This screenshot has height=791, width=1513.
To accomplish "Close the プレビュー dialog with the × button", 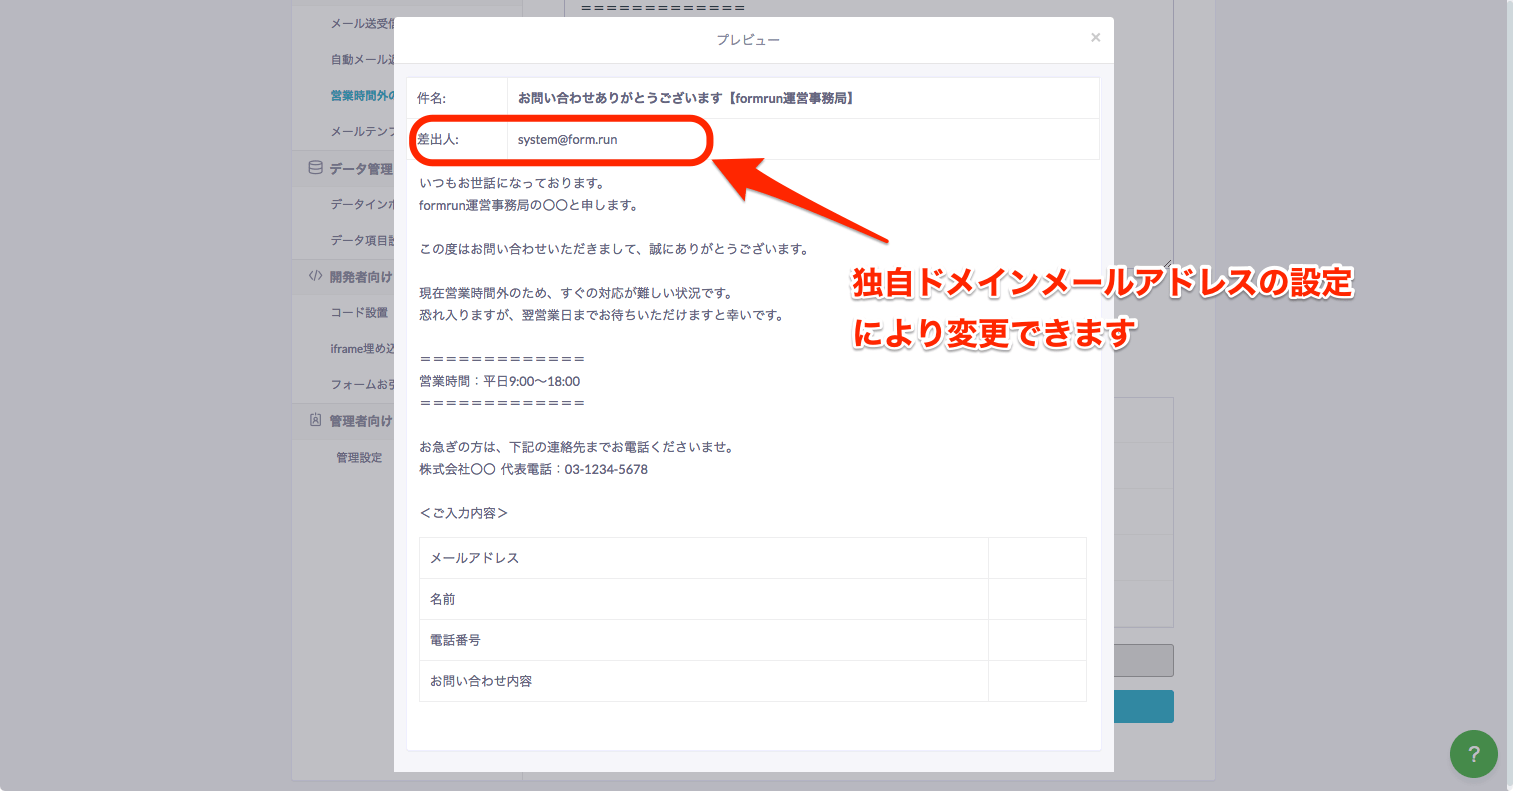I will tap(1095, 38).
